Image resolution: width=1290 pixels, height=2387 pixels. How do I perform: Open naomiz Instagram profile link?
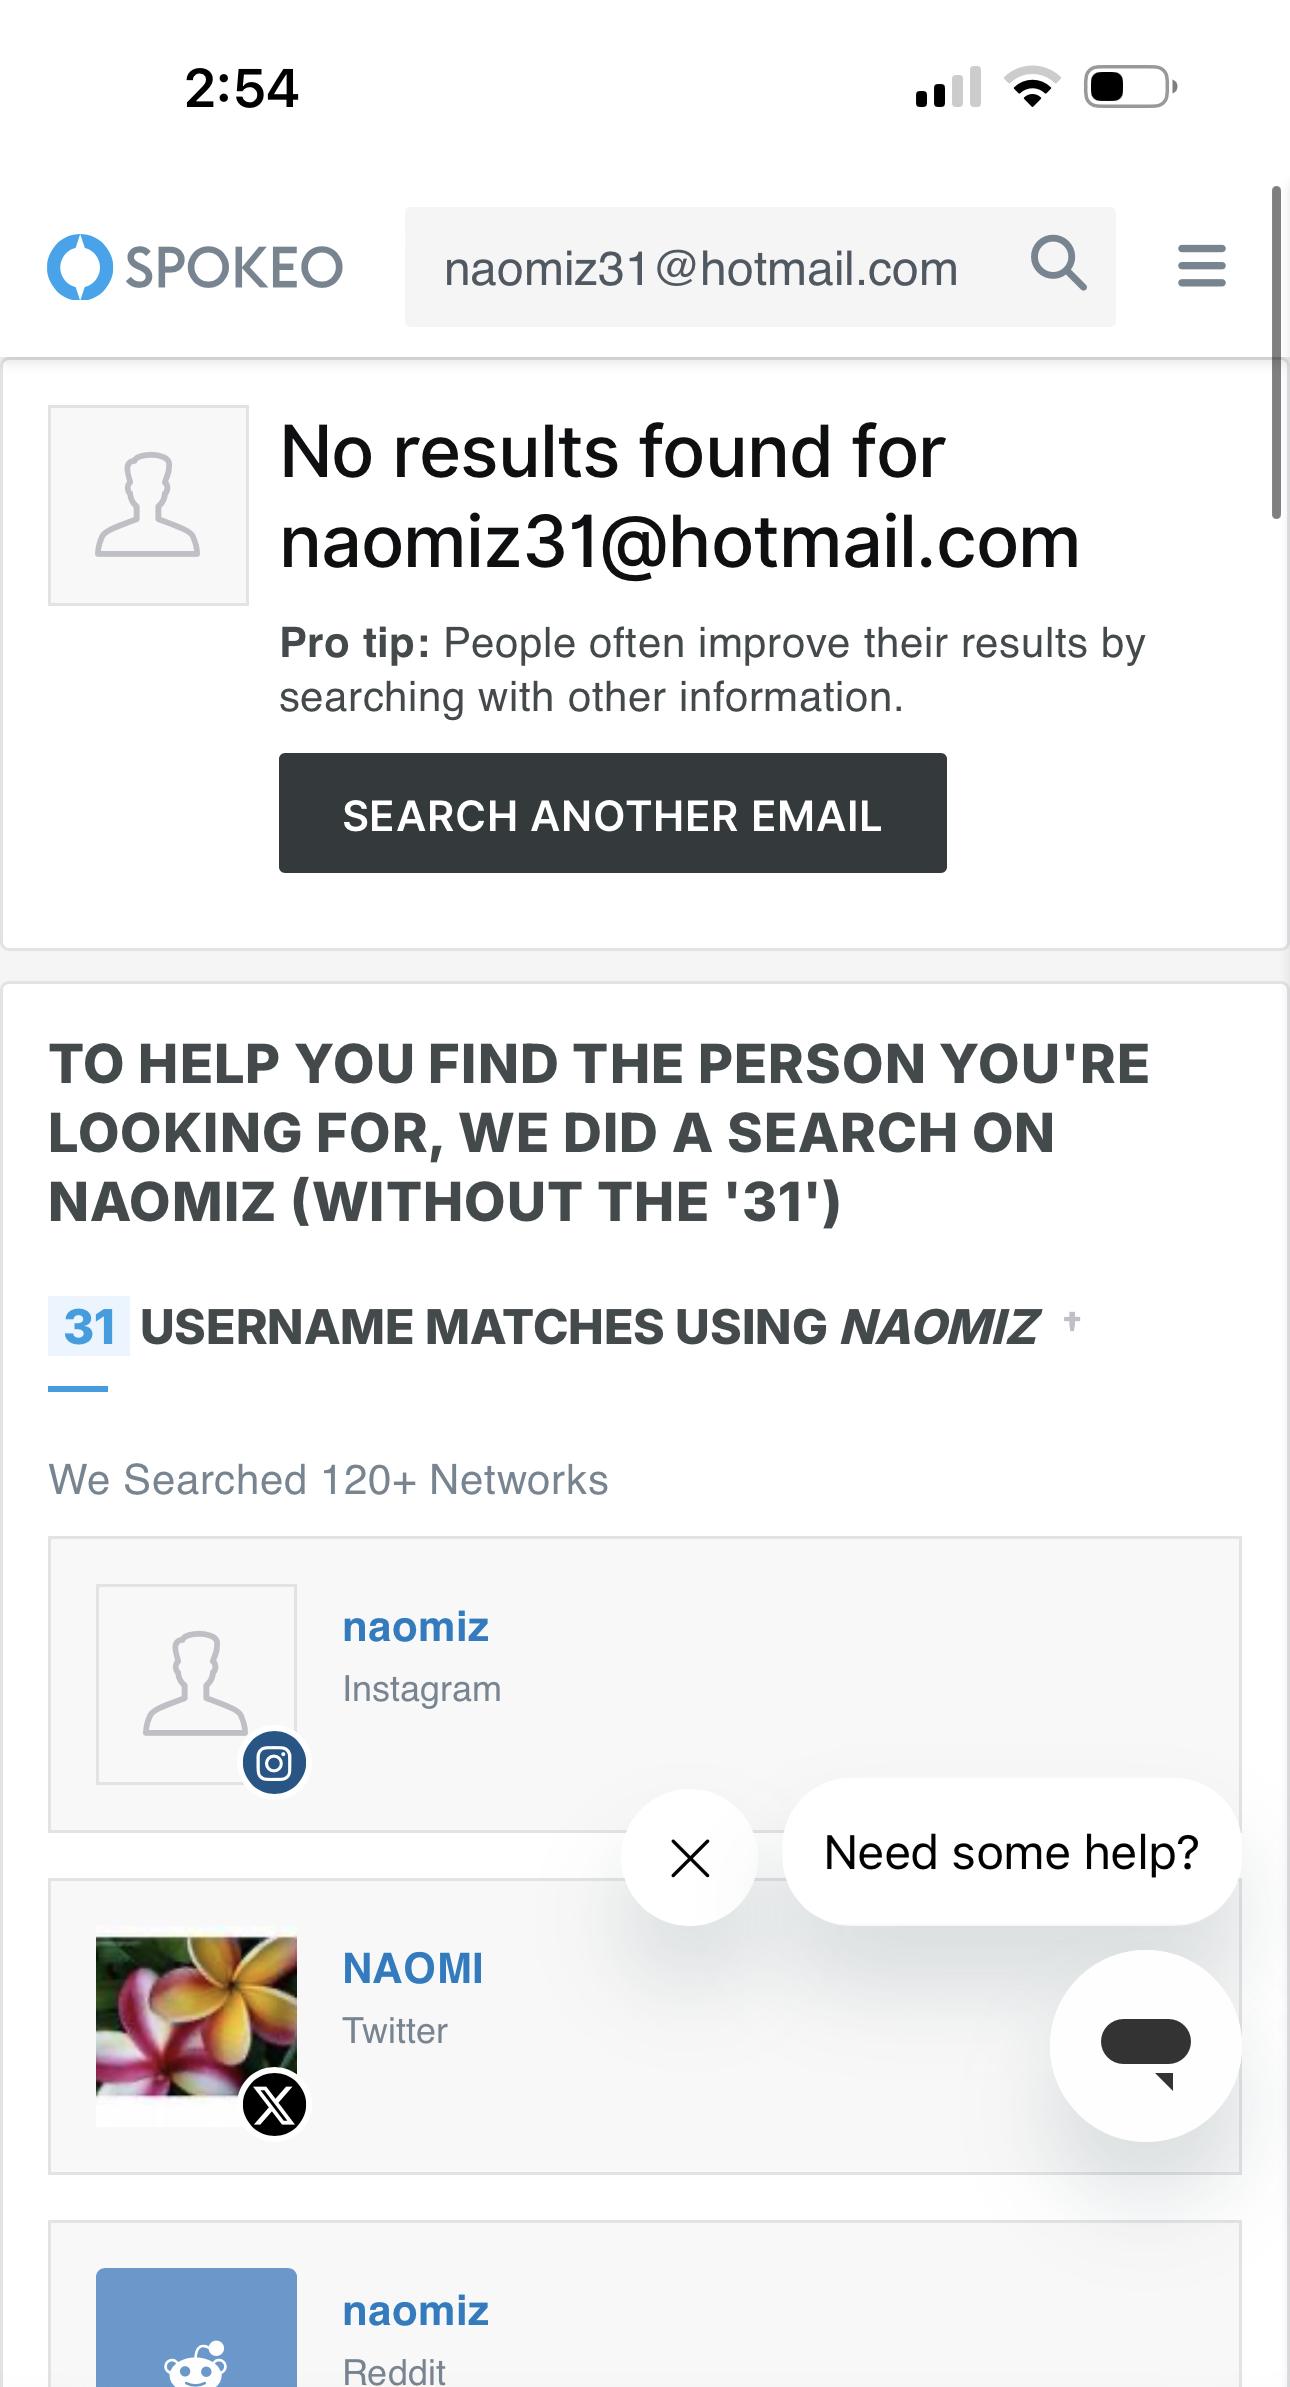[x=415, y=1628]
